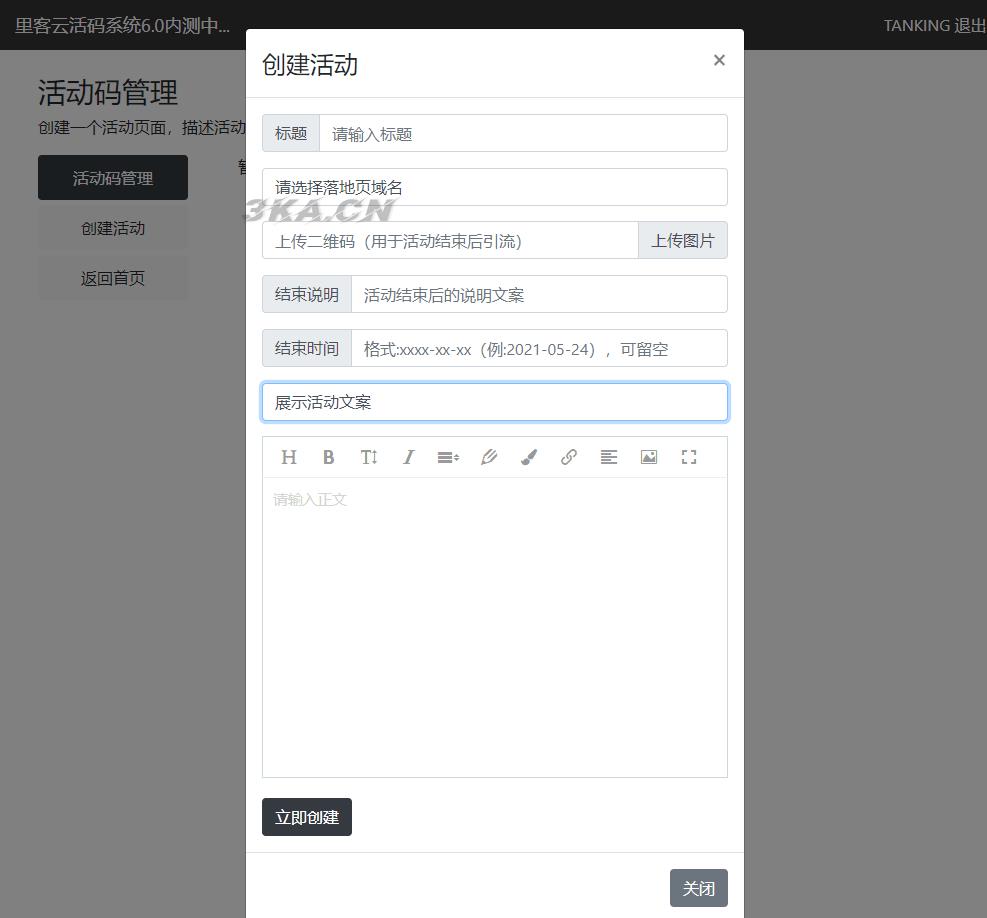Focus the 标题 input field
987x918 pixels.
click(x=522, y=134)
